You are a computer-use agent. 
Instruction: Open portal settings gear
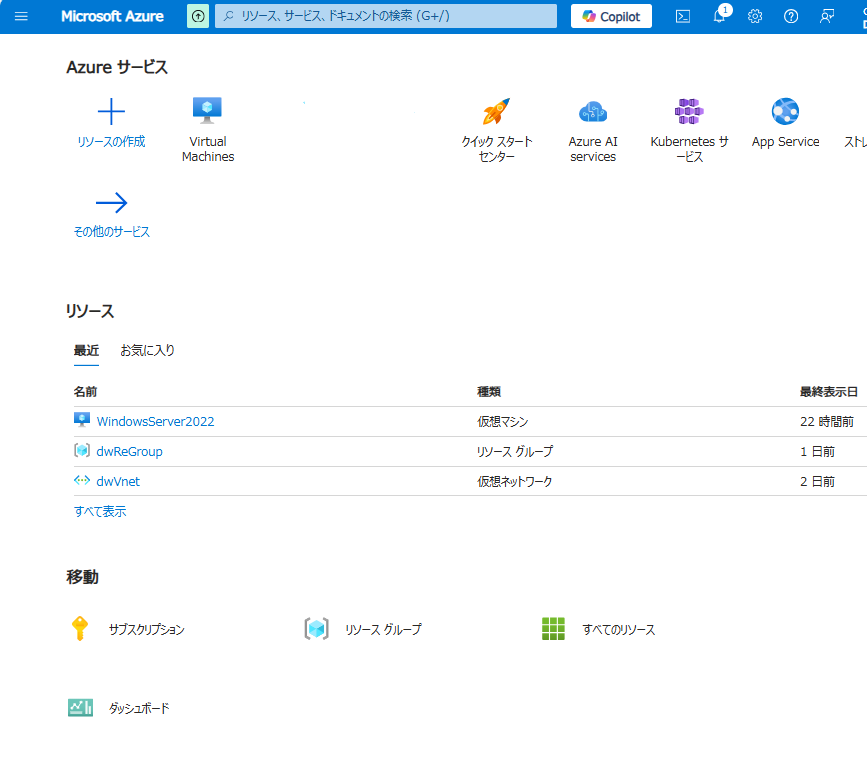[x=755, y=17]
